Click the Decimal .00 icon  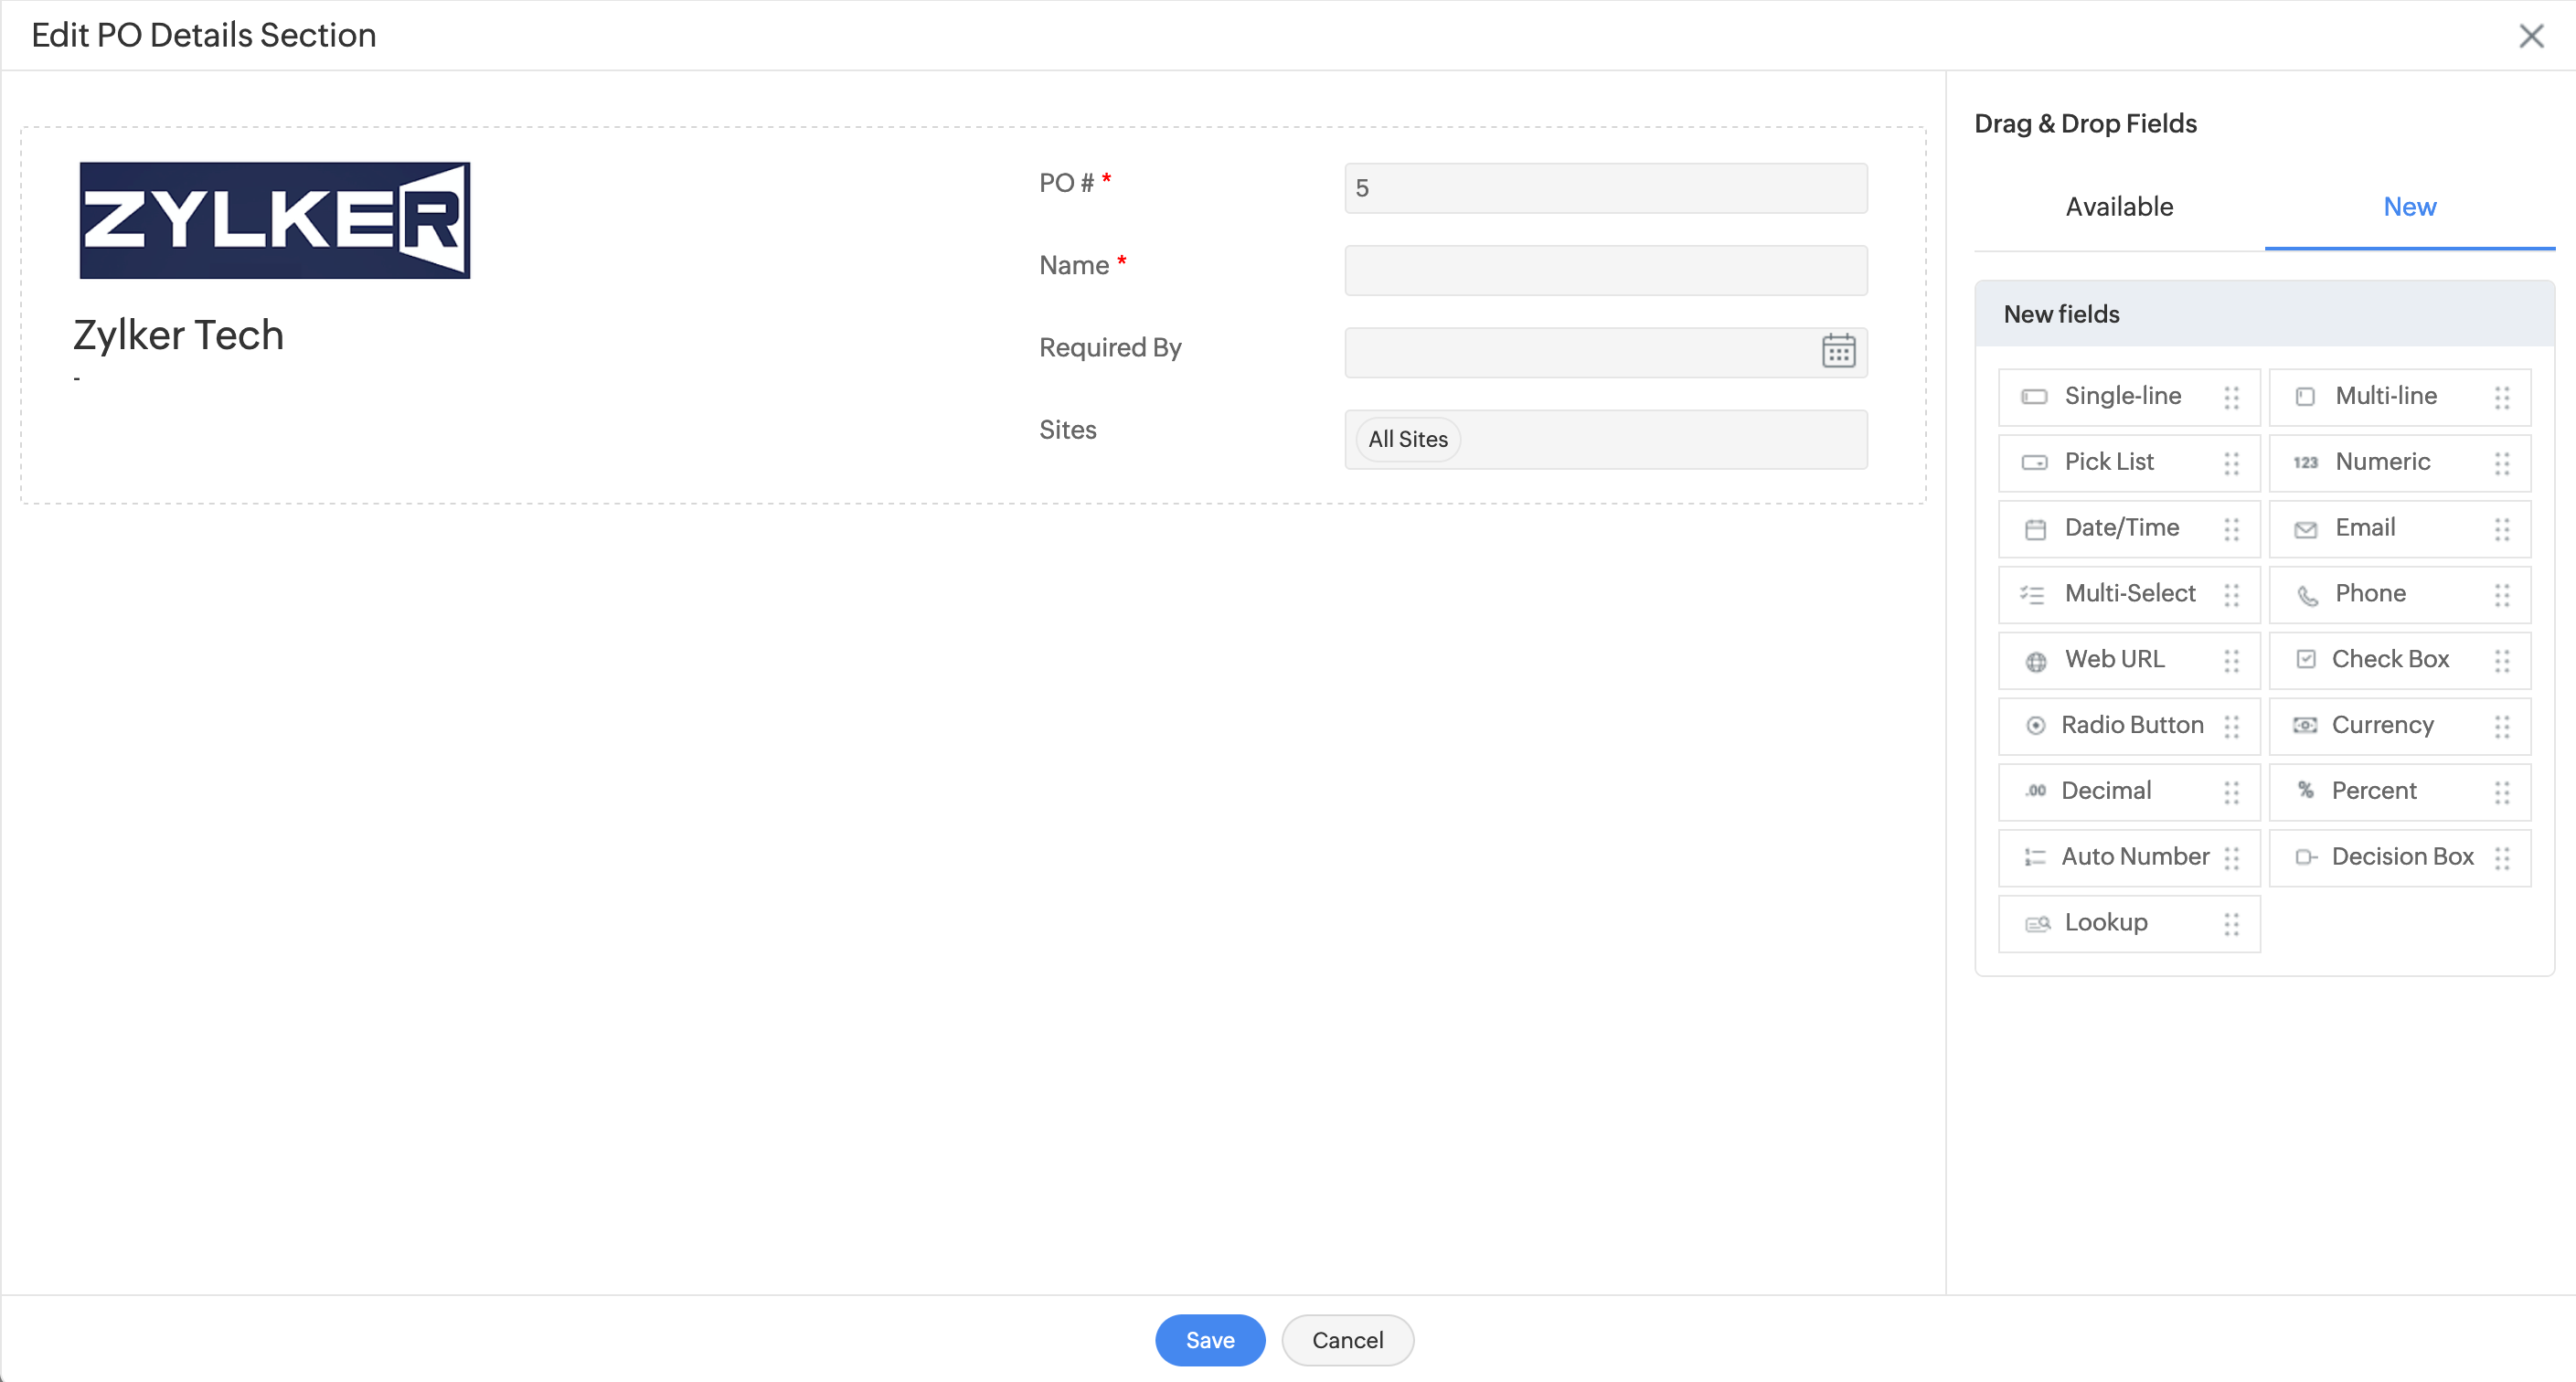pos(2035,791)
